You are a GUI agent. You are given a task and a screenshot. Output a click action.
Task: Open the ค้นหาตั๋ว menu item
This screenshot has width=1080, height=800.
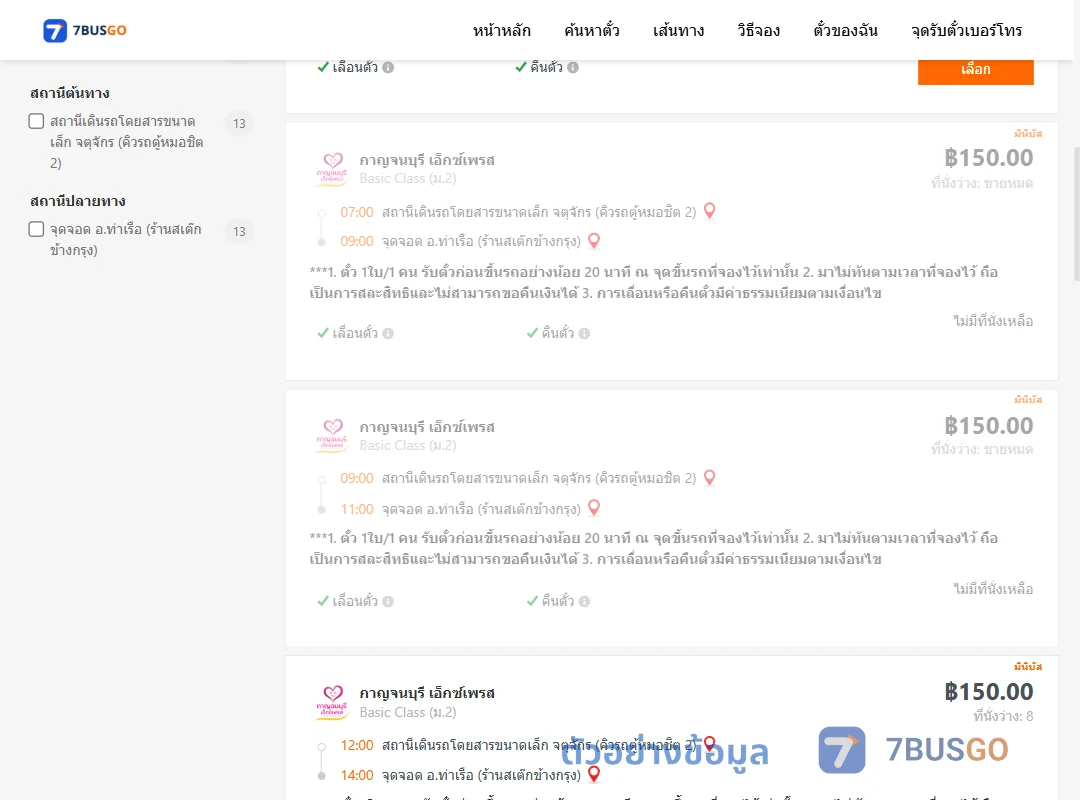[592, 30]
